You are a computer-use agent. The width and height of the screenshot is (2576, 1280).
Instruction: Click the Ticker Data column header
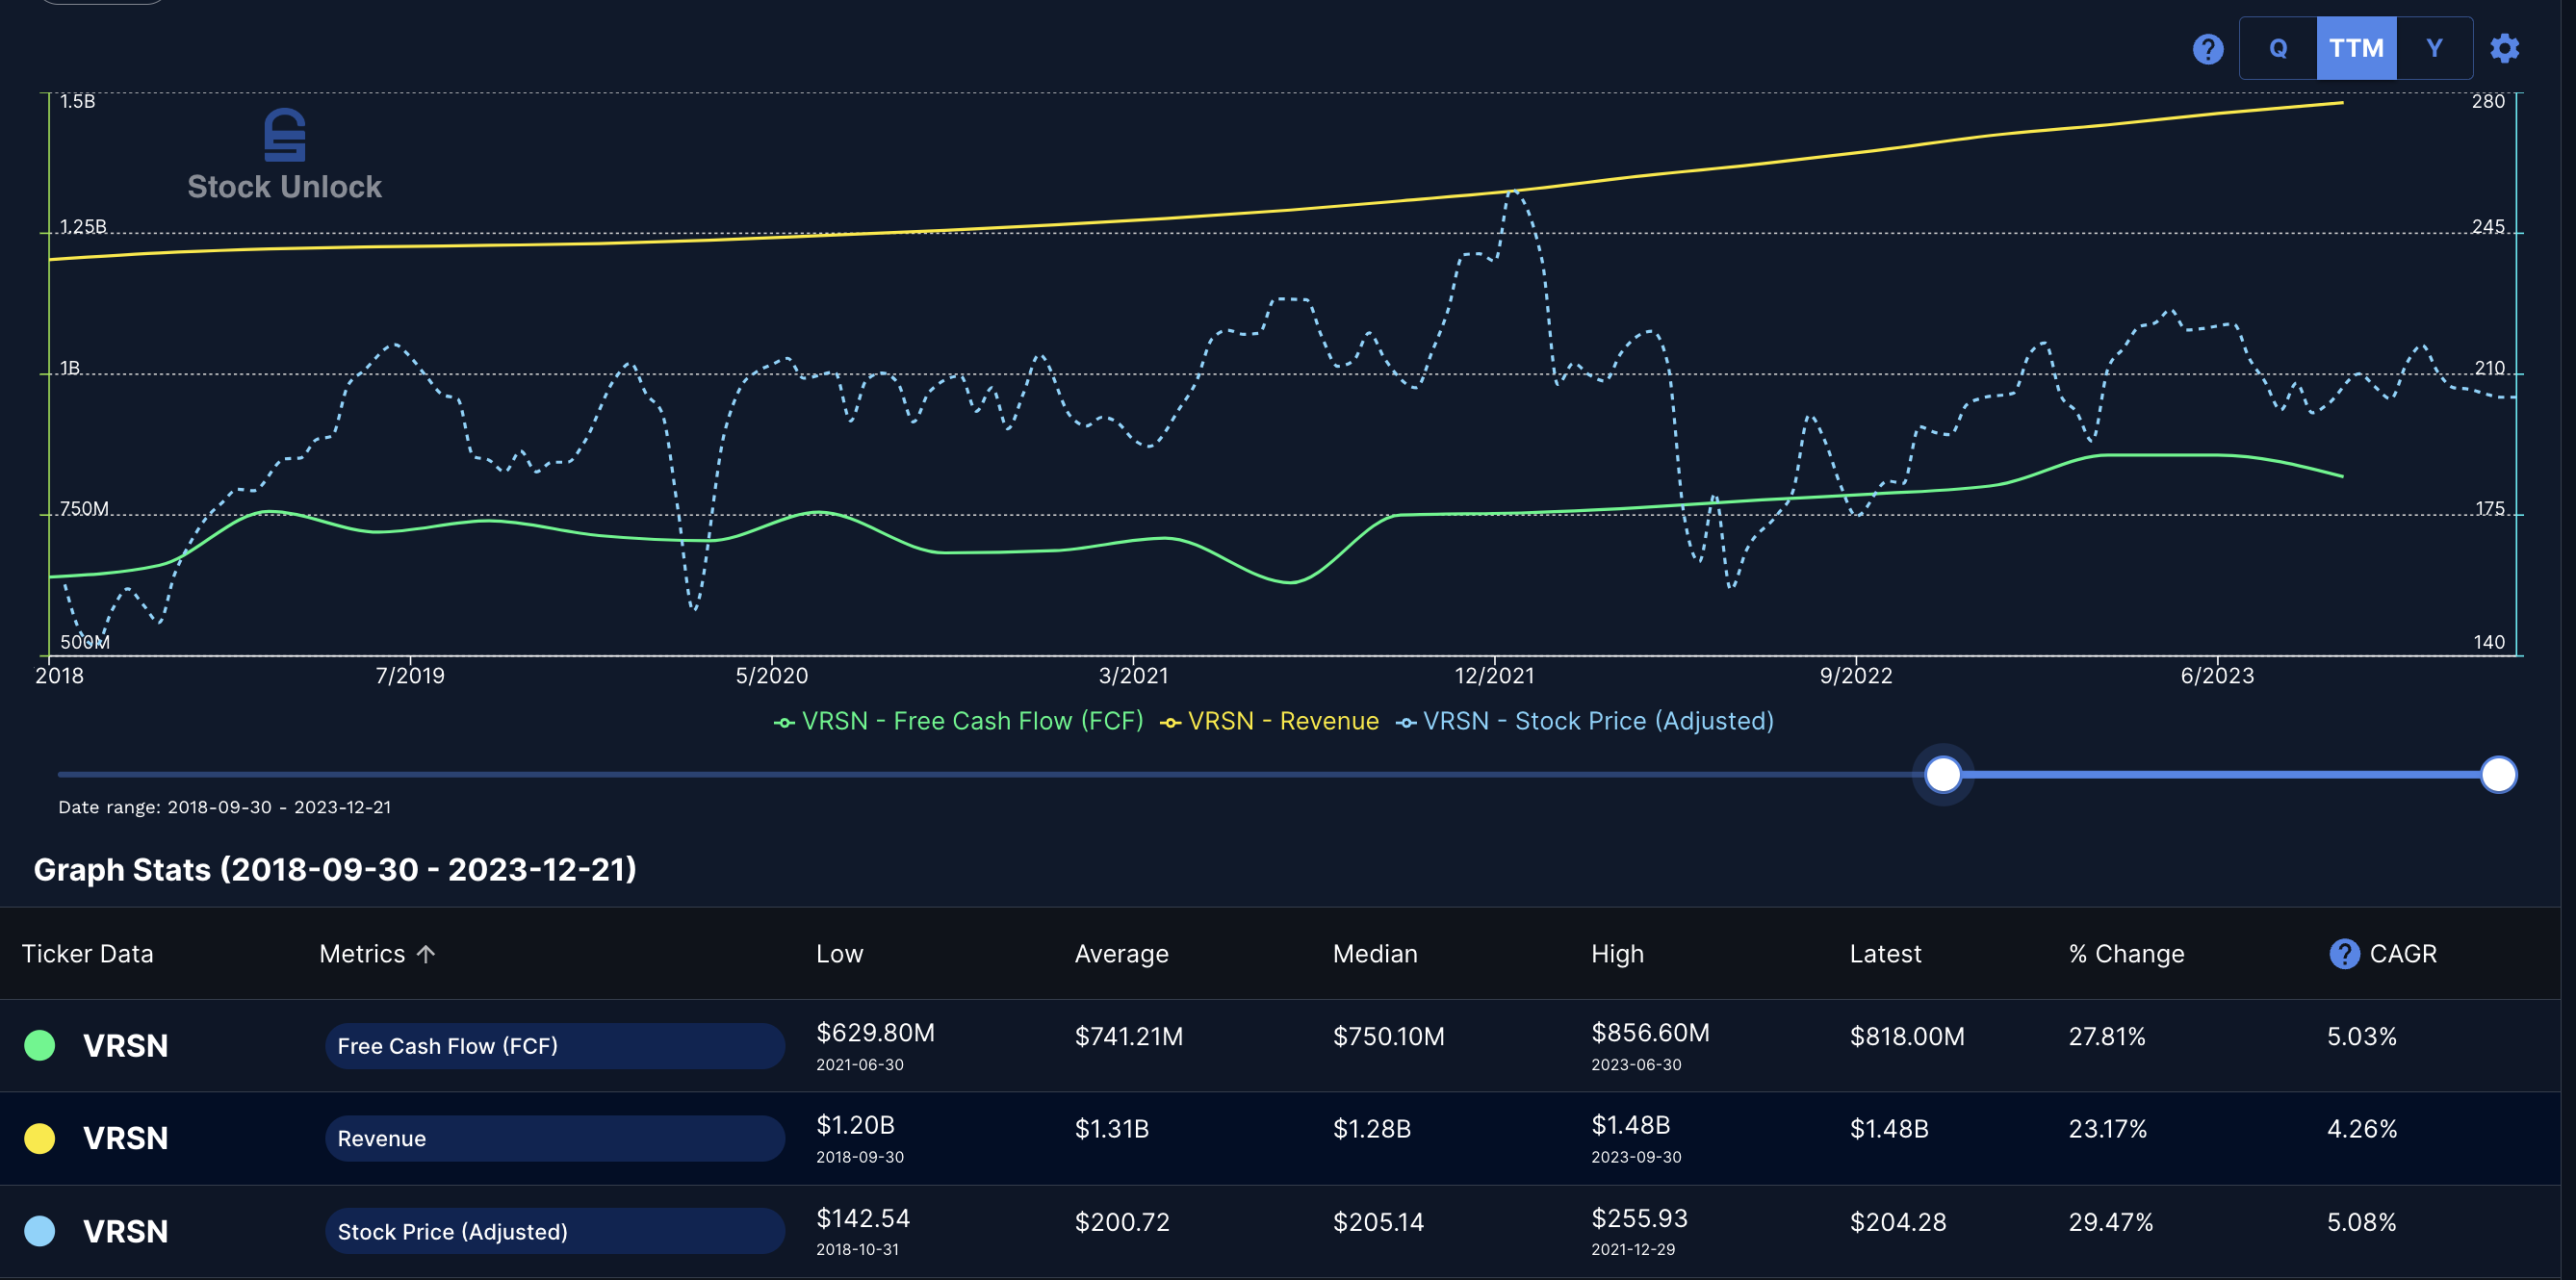pos(87,953)
